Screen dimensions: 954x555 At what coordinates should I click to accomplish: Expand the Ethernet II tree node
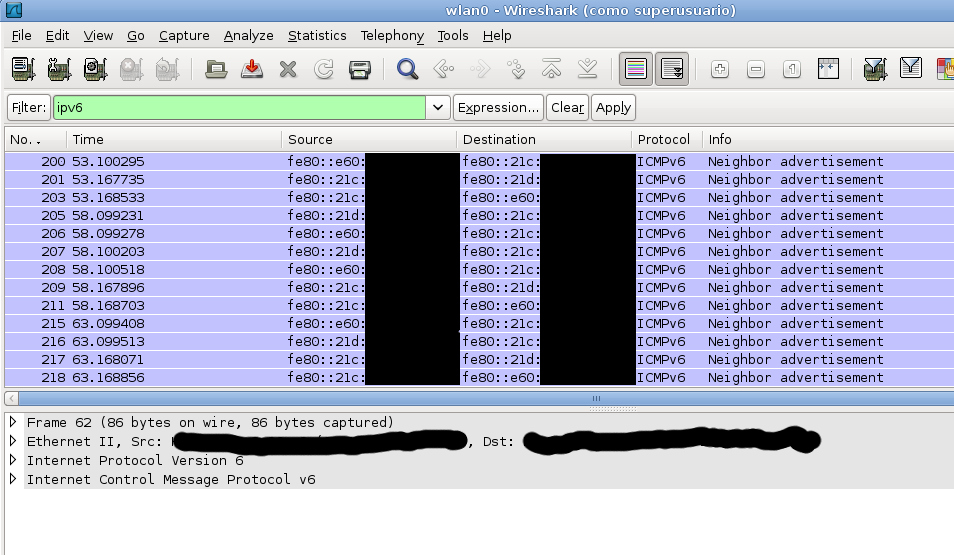(x=13, y=441)
